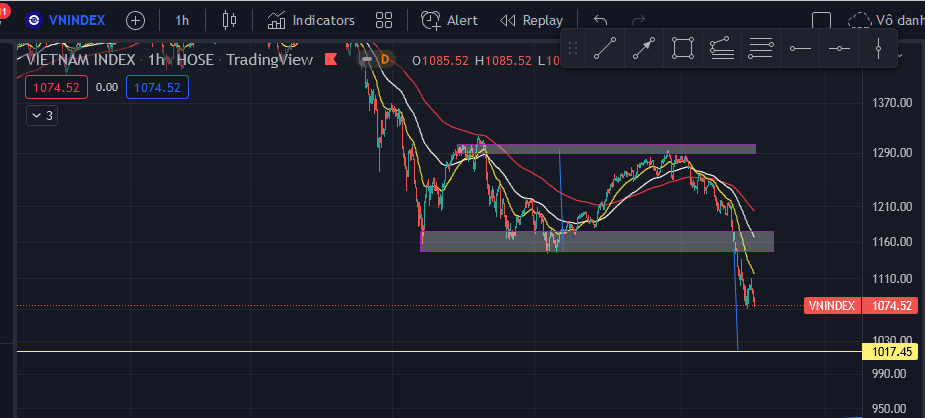925x418 pixels.
Task: Click the 1074.52 last price axis label
Action: (x=890, y=305)
